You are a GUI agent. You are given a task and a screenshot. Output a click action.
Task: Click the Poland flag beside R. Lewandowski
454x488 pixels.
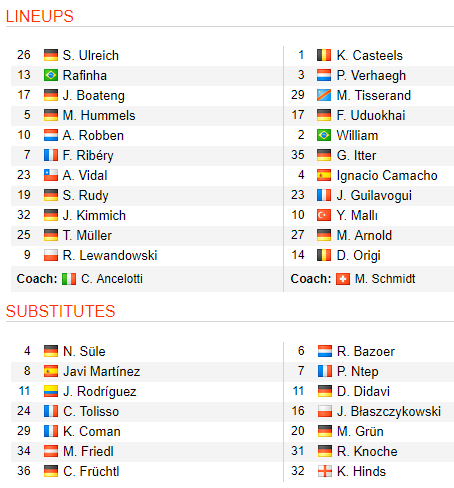point(51,255)
